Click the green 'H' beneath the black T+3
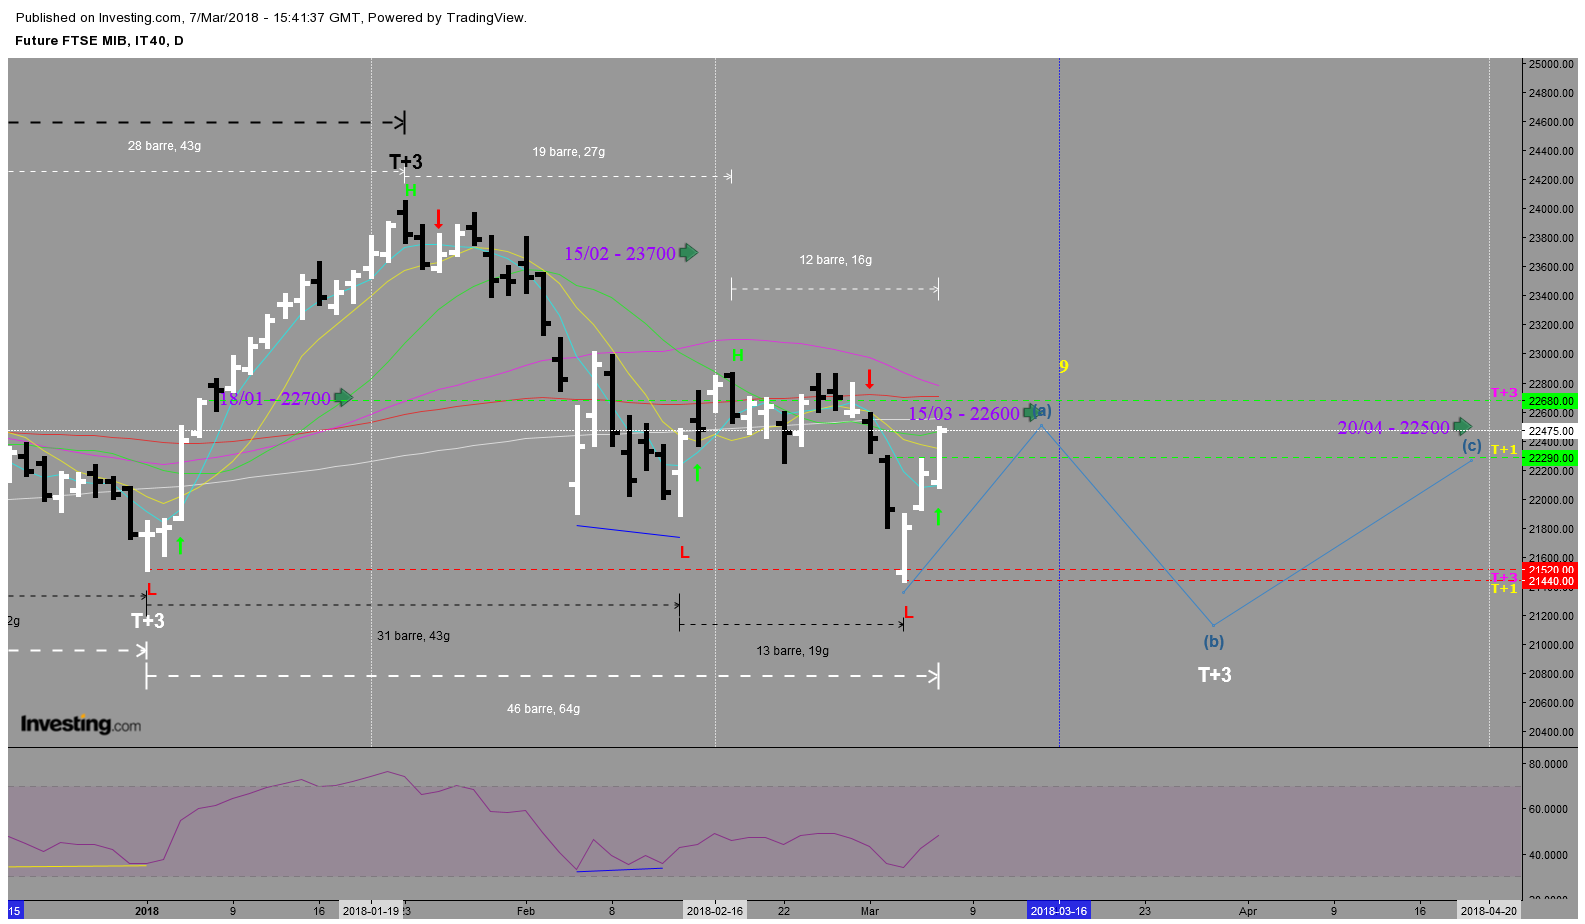This screenshot has width=1585, height=924. pos(410,189)
